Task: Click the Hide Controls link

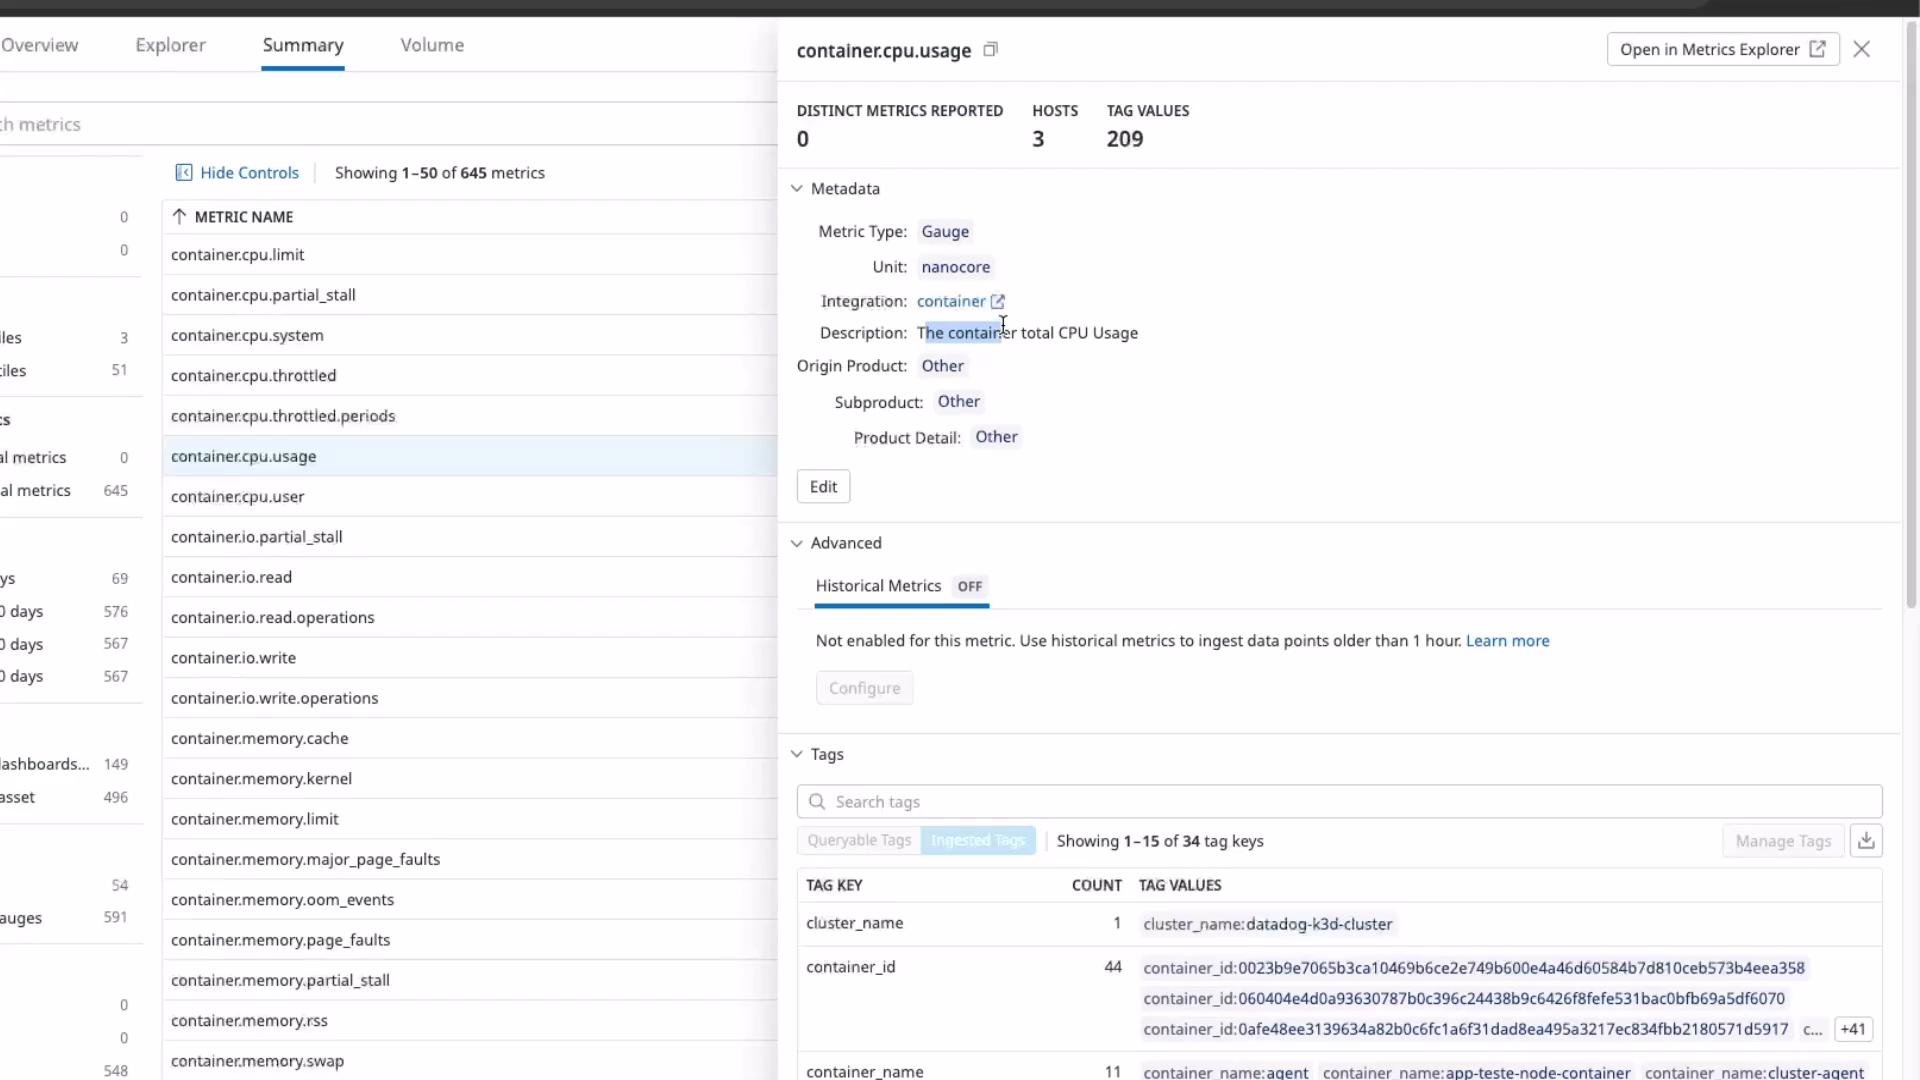Action: [249, 173]
